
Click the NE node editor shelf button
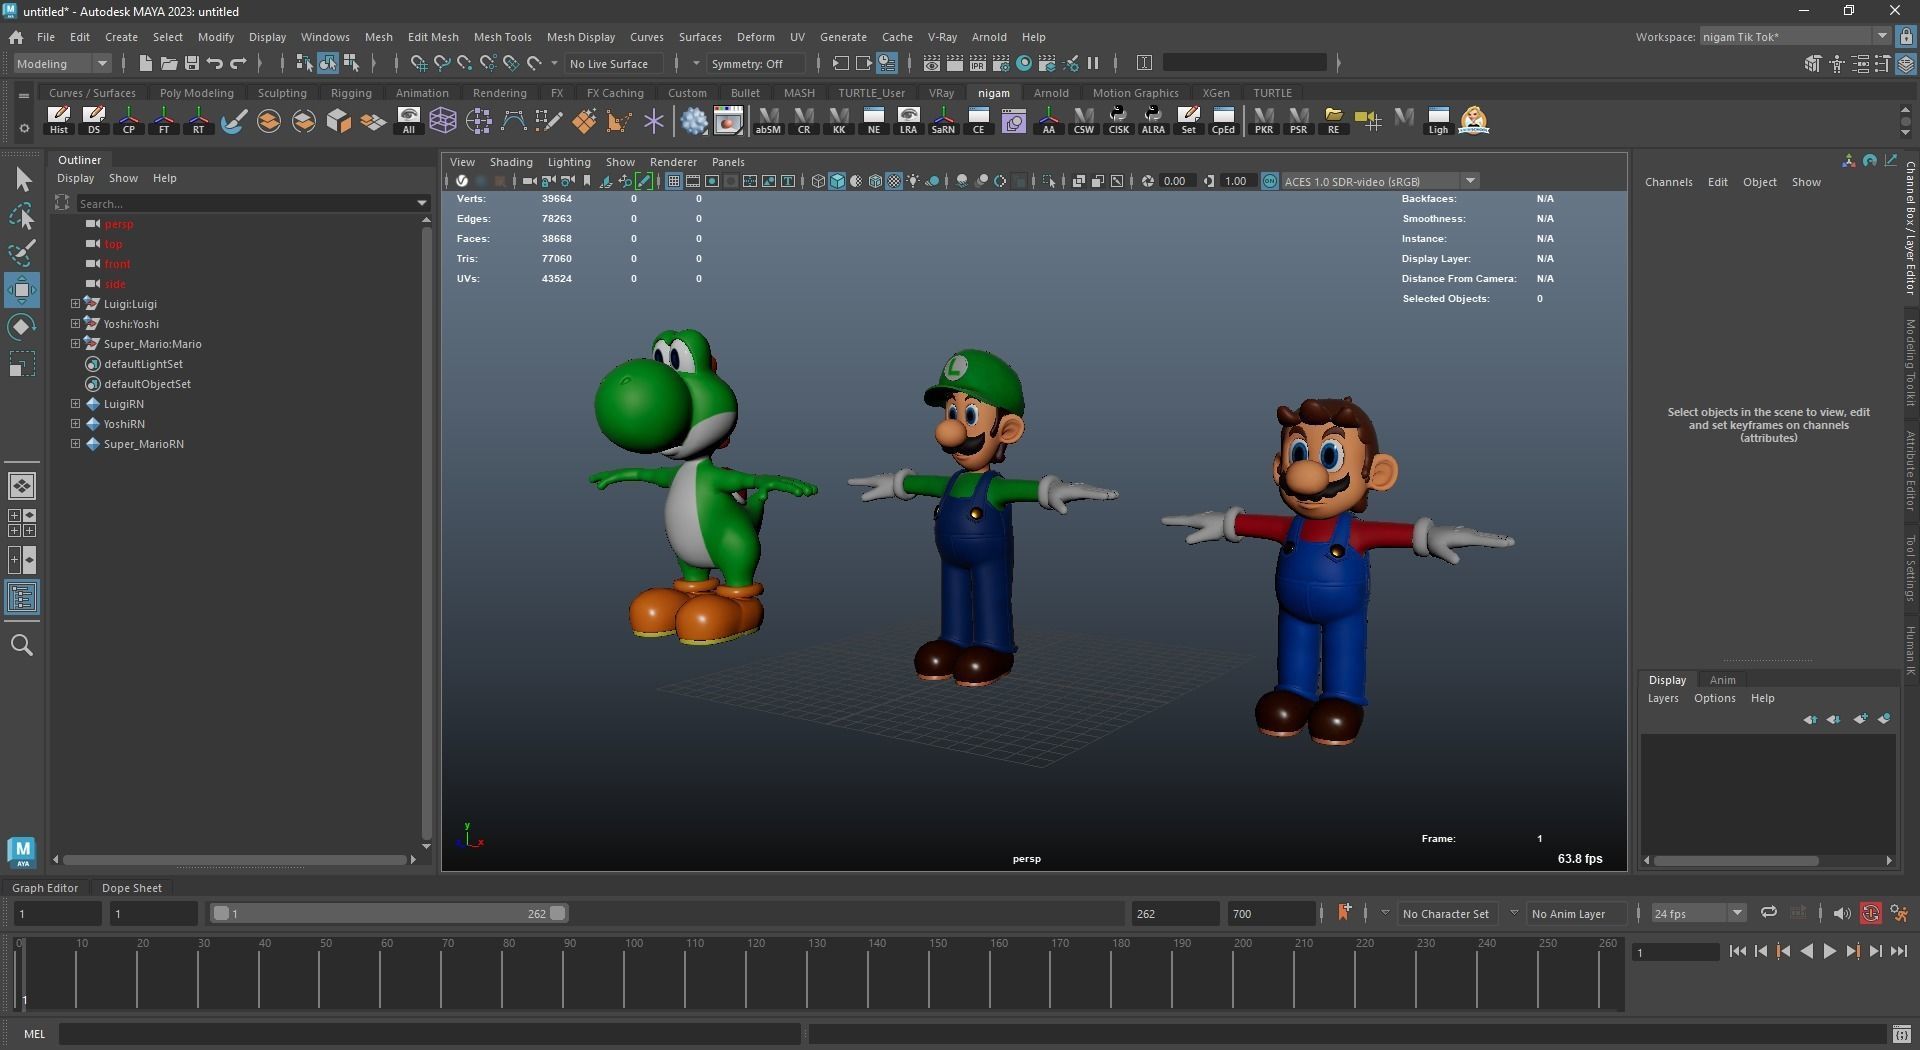coord(874,120)
